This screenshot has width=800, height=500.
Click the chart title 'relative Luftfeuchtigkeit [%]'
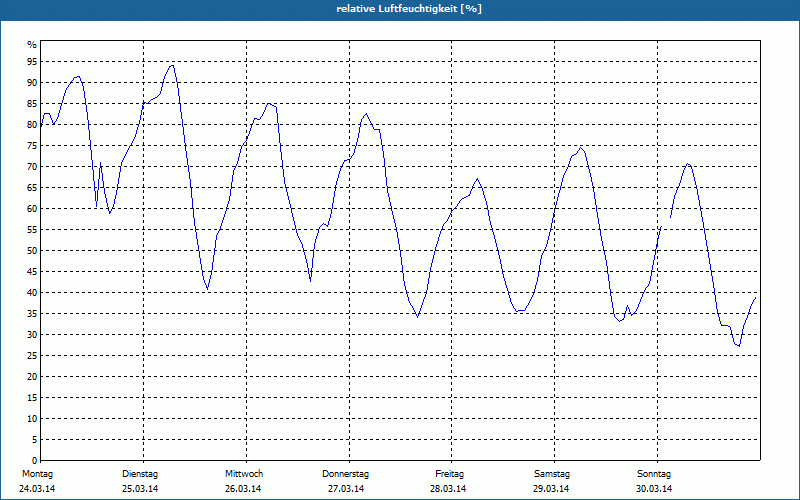click(x=409, y=9)
